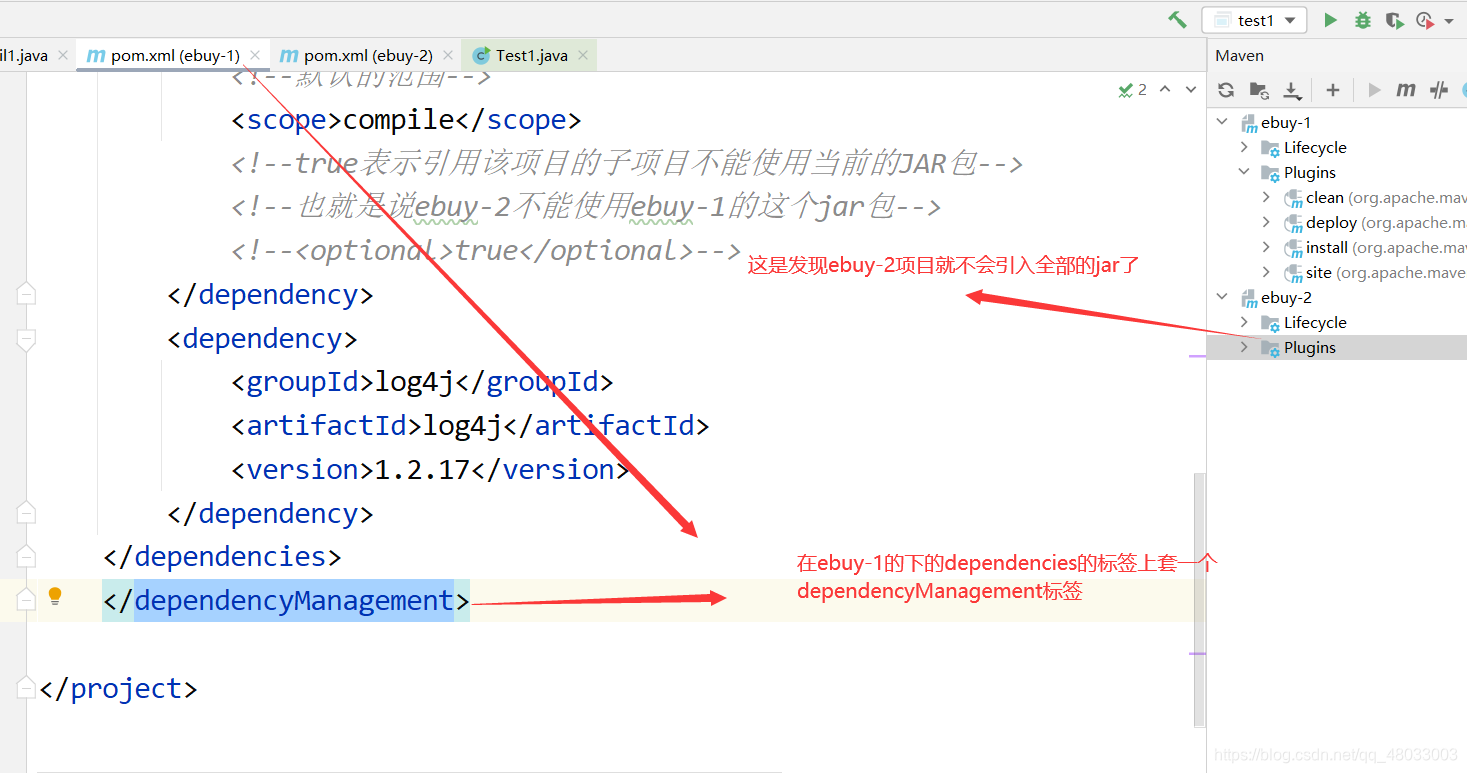This screenshot has height=773, width=1467.
Task: Go to next highlighted problem arrow
Action: click(1191, 90)
